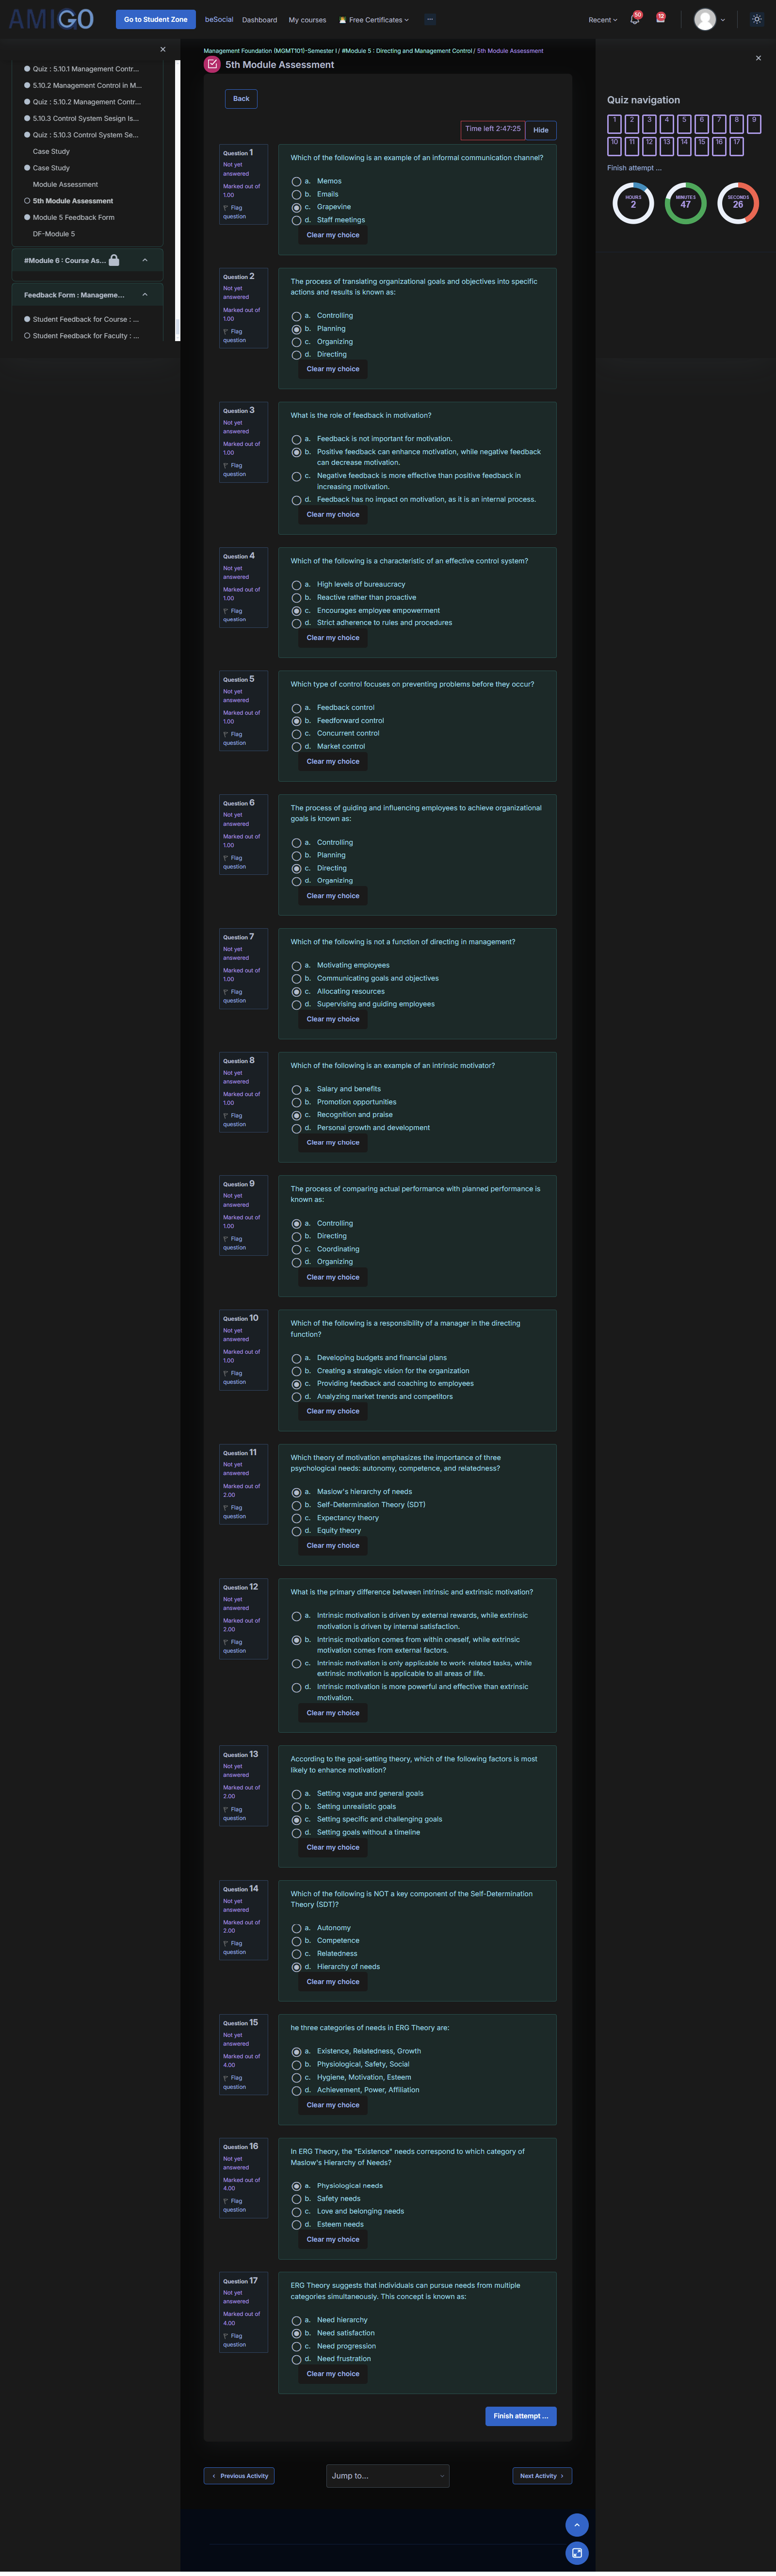
Task: Click the Free Certificates crown icon
Action: point(342,20)
